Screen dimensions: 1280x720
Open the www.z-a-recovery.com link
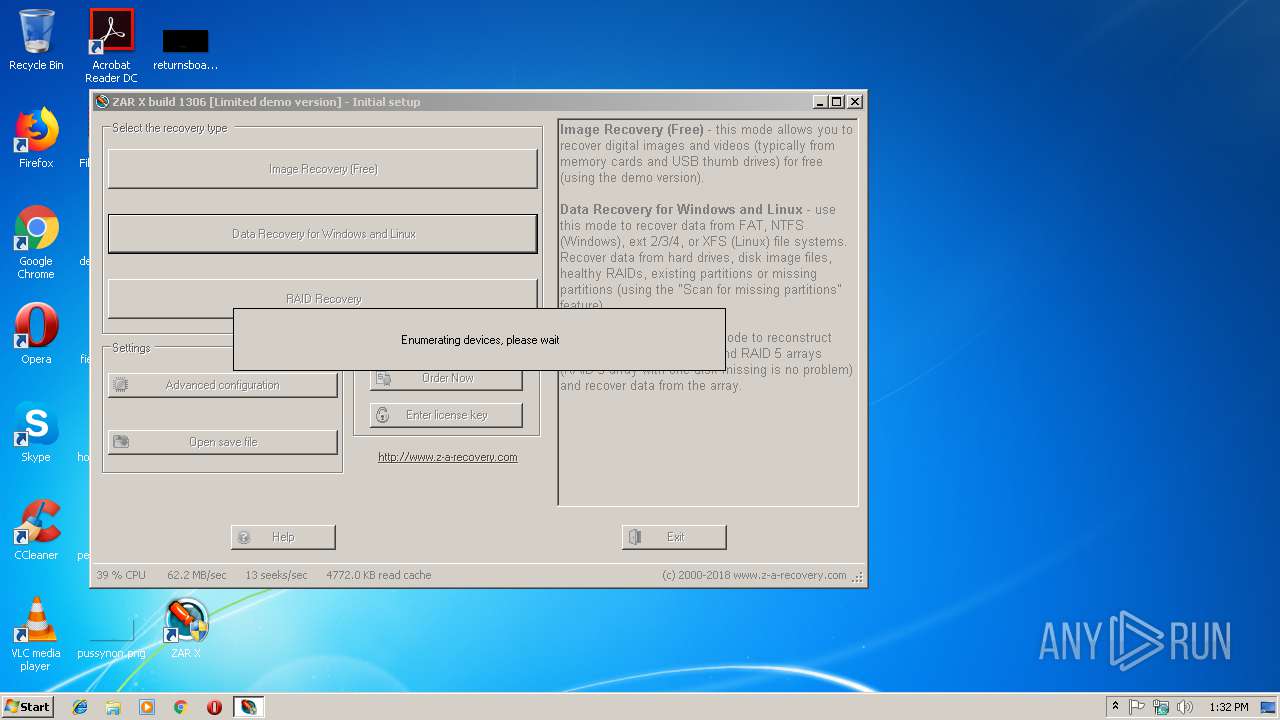(x=448, y=457)
